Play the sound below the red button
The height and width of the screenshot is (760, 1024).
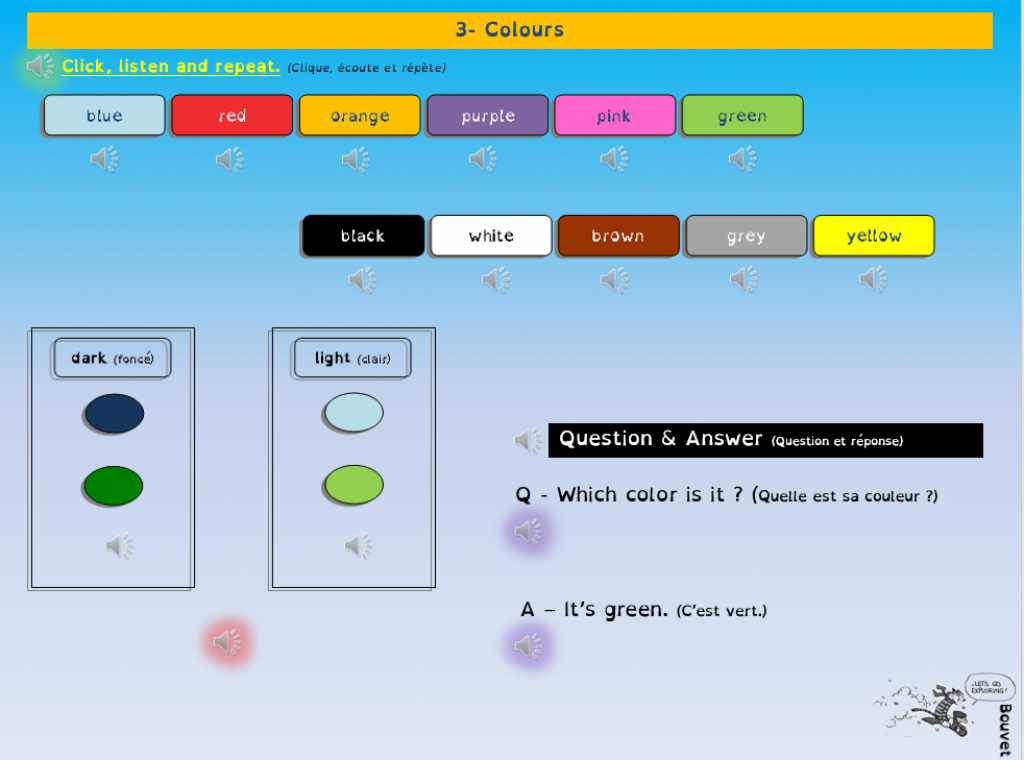coord(230,160)
